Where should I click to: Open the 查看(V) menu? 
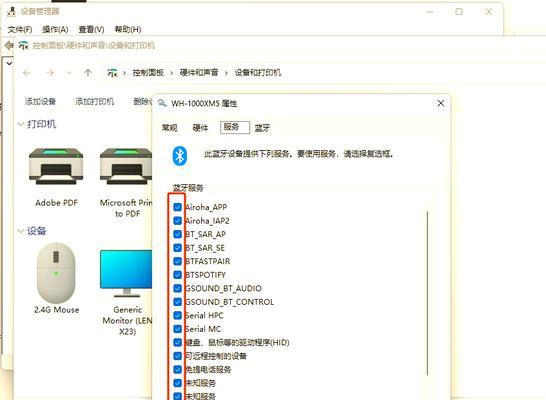click(91, 30)
